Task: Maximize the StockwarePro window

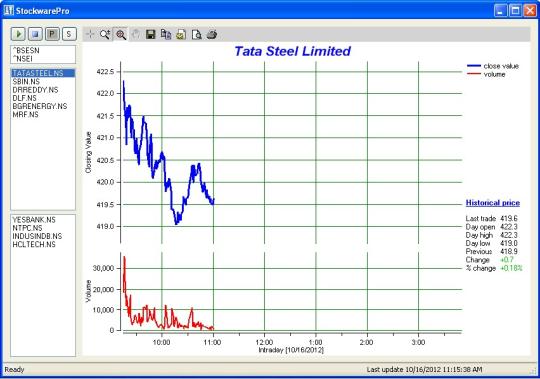Action: 515,11
